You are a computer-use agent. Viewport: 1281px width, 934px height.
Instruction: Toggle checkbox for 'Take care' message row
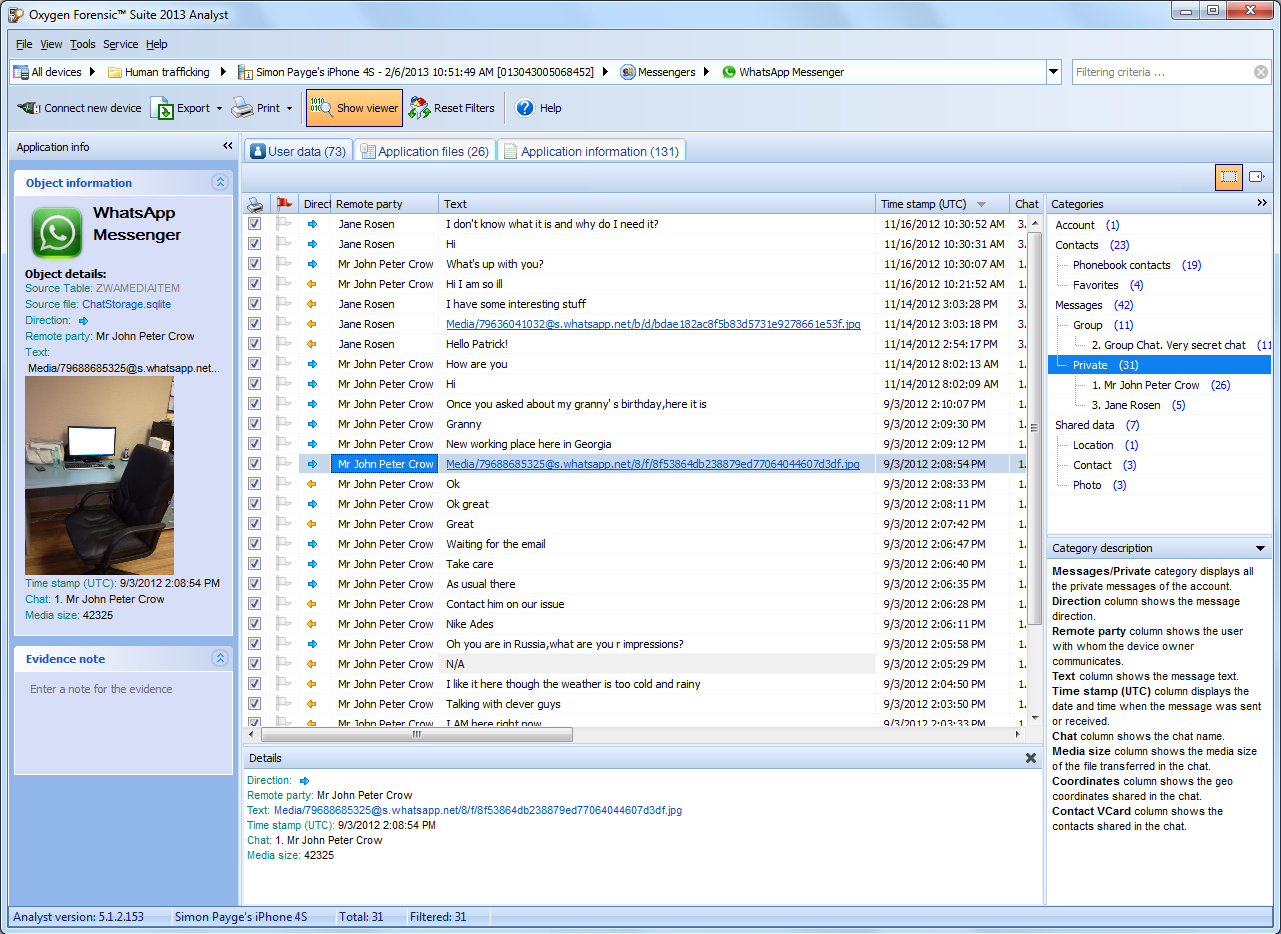click(x=255, y=564)
